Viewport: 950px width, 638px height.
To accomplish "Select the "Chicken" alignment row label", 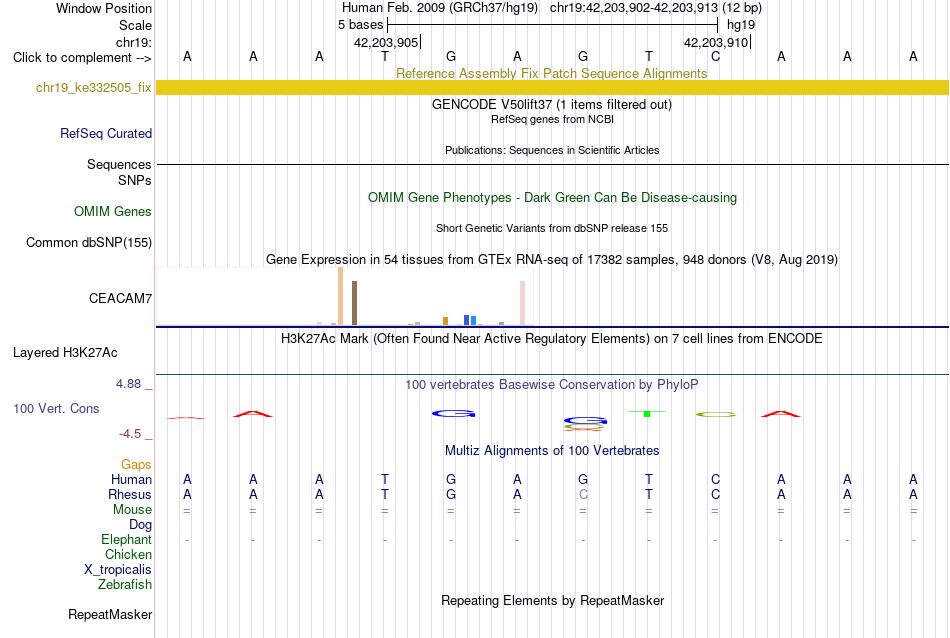I will [x=128, y=554].
